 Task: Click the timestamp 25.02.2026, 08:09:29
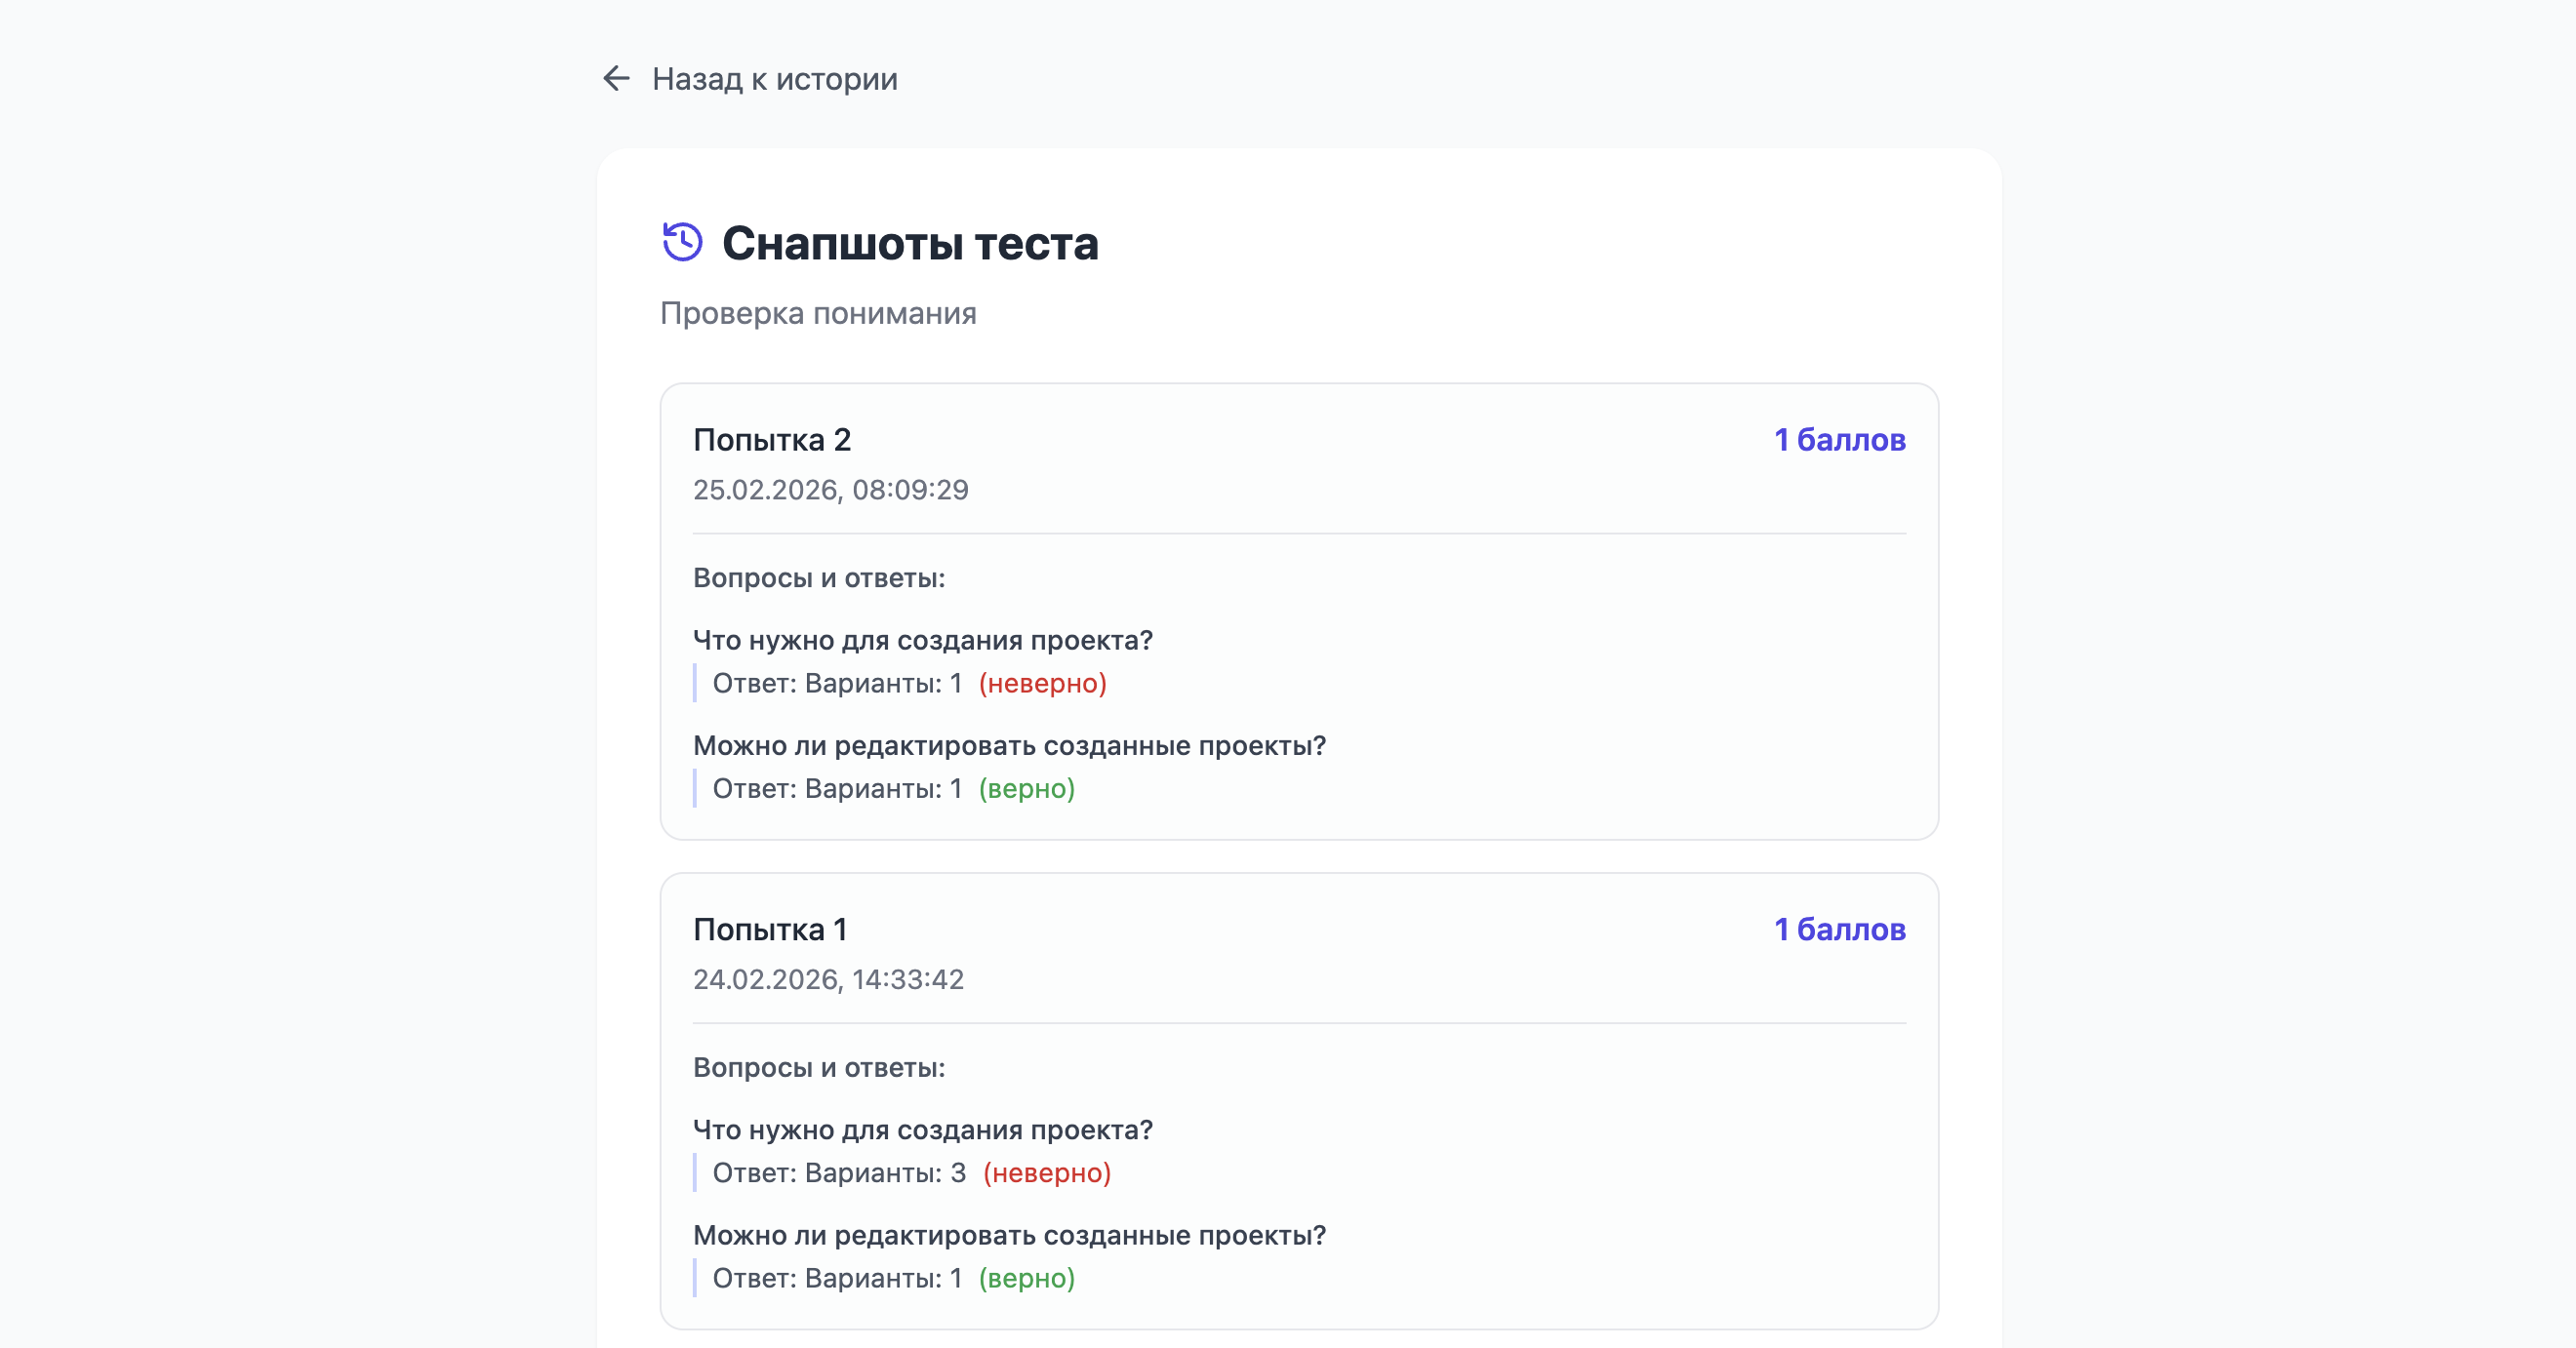(830, 490)
